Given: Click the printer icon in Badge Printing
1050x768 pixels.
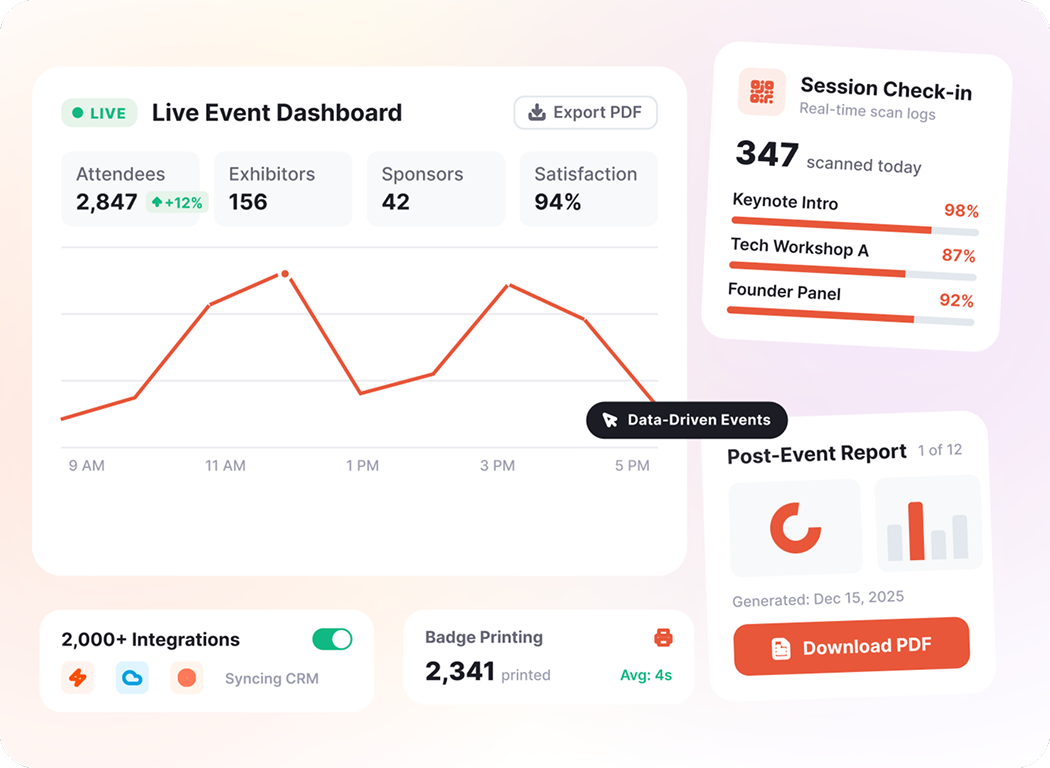Looking at the screenshot, I should [x=663, y=637].
